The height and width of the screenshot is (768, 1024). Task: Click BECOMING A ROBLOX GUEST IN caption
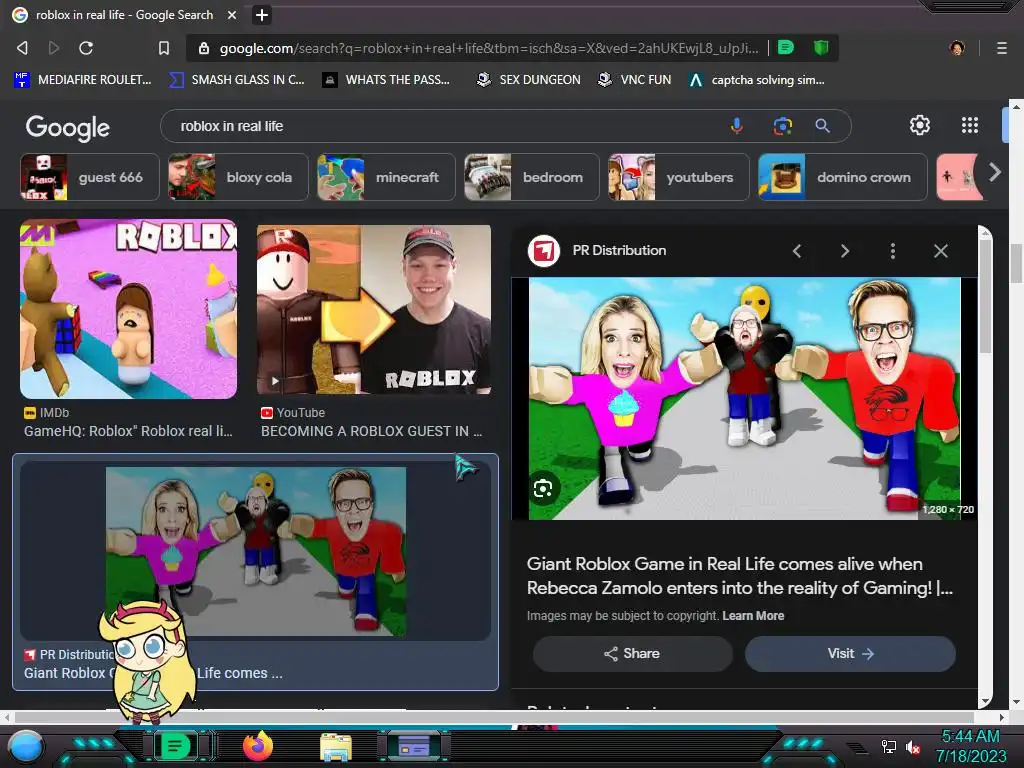(371, 431)
